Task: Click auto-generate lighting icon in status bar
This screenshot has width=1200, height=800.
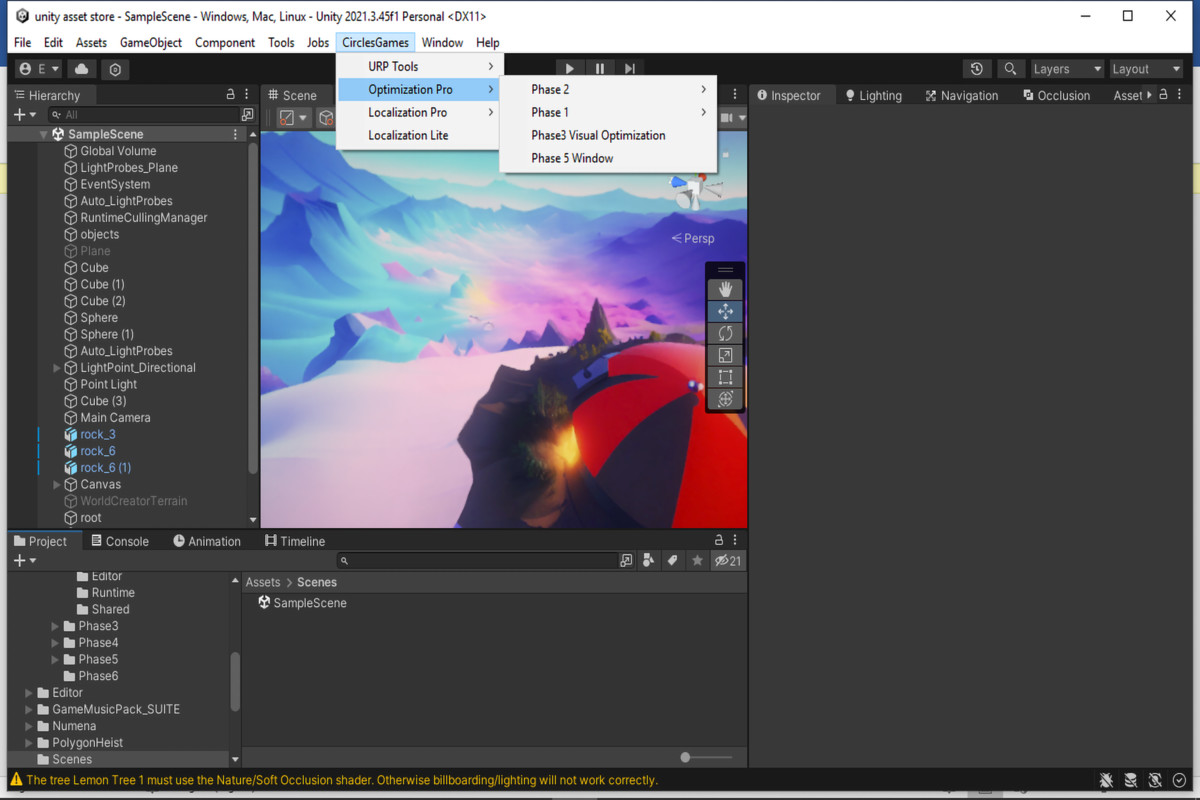Action: pyautogui.click(x=1155, y=780)
